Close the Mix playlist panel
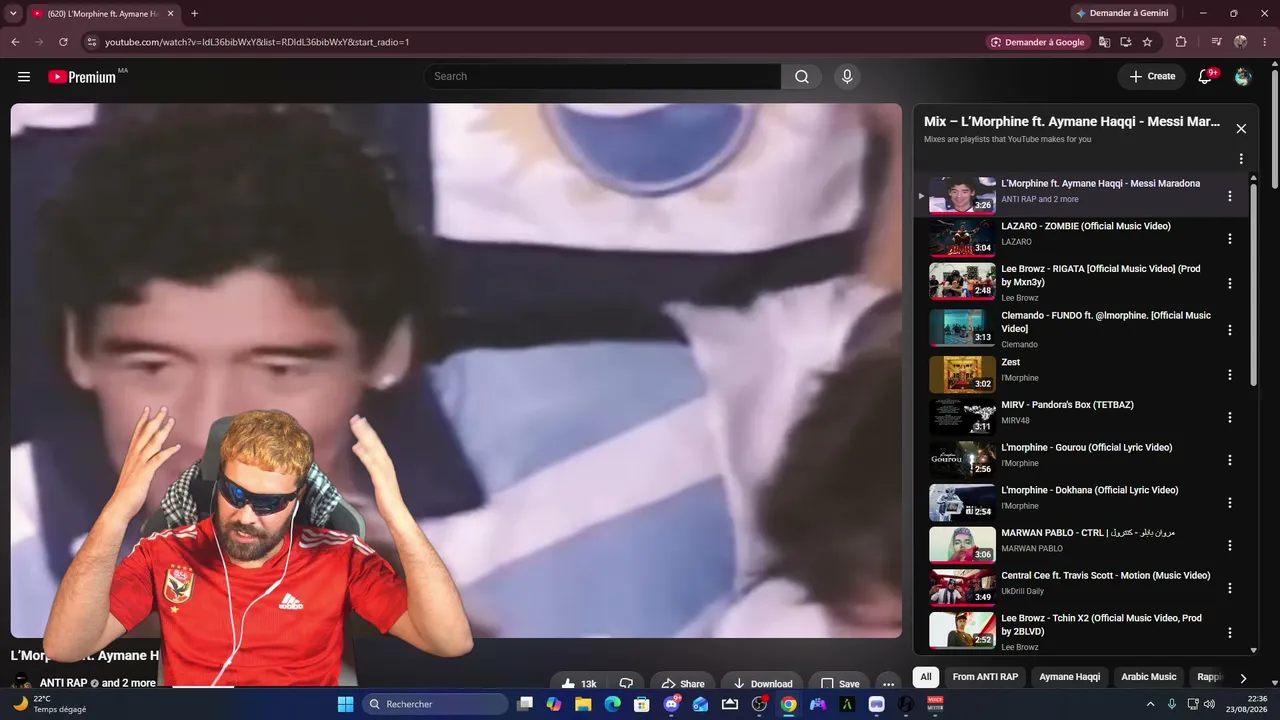The width and height of the screenshot is (1280, 720). [1241, 129]
